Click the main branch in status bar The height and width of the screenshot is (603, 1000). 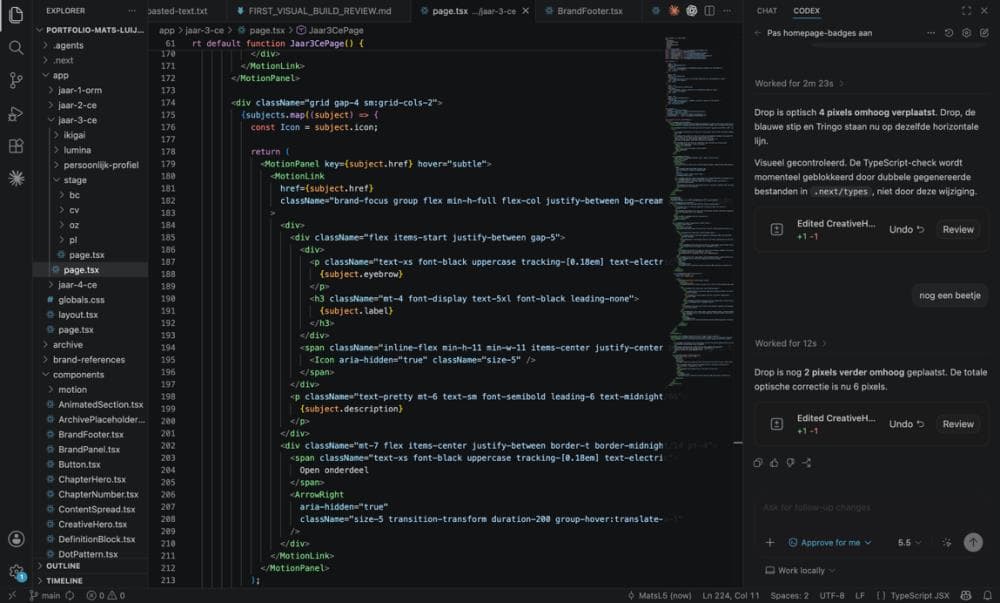(45, 595)
